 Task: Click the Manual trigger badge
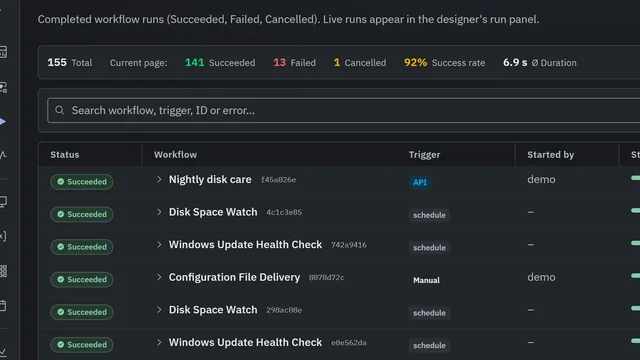click(427, 280)
